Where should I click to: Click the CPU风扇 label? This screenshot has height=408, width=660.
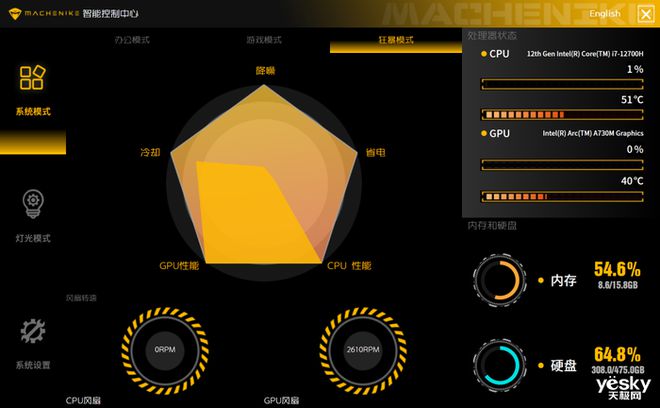[83, 400]
